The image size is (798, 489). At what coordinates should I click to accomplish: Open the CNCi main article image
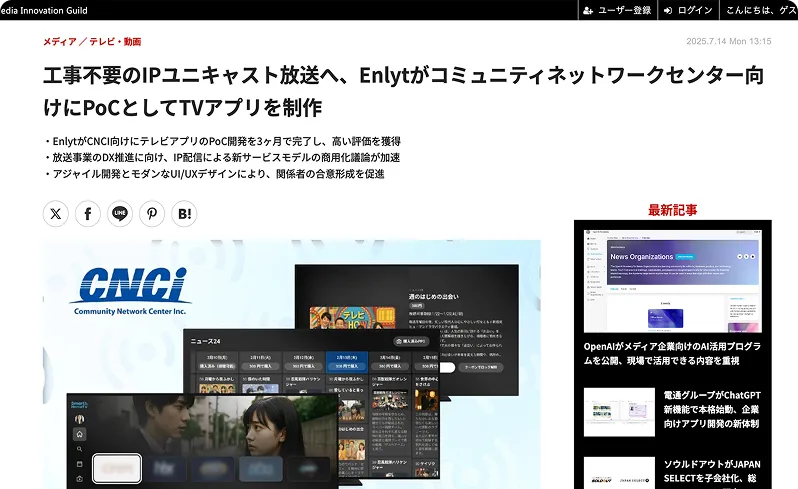point(292,364)
